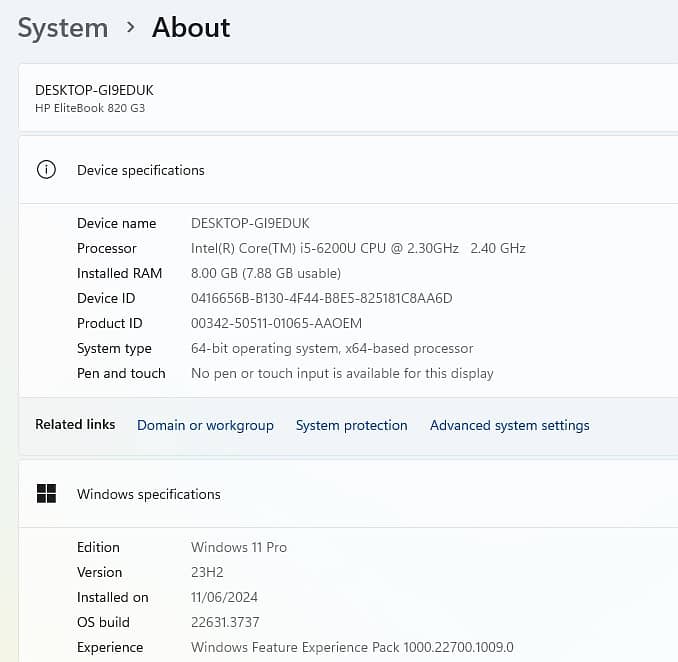
Task: Select the DESKTOP-GI9EDUK name in top card
Action: pos(94,90)
